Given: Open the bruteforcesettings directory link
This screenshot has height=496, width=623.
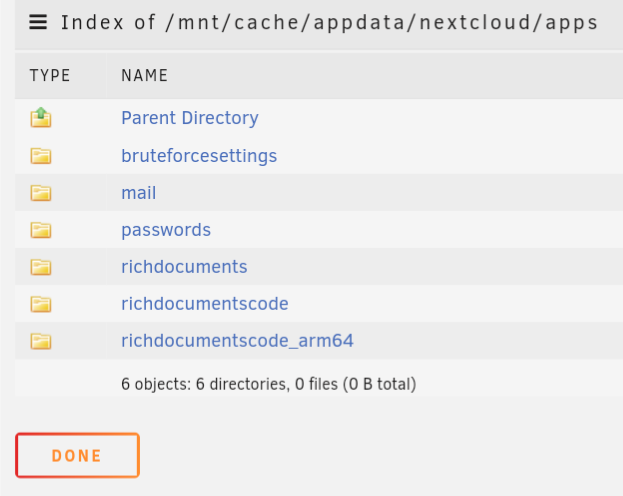Looking at the screenshot, I should pos(199,156).
